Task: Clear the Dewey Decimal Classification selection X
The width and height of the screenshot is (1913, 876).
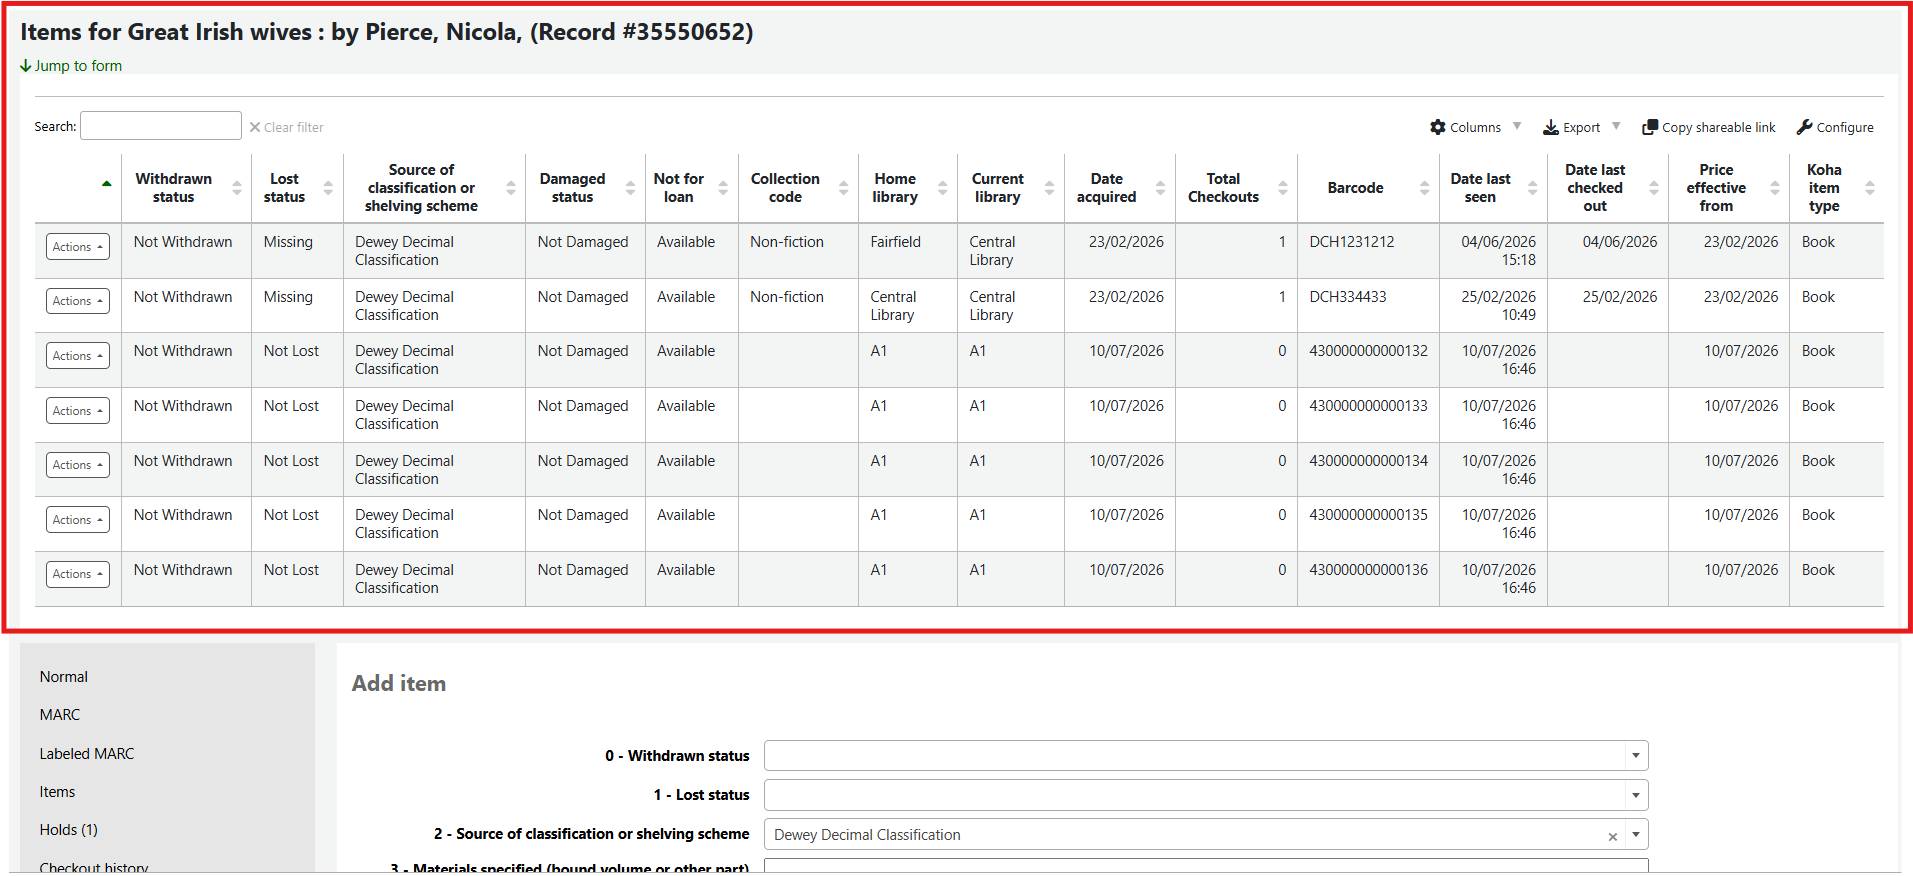Action: click(x=1612, y=837)
